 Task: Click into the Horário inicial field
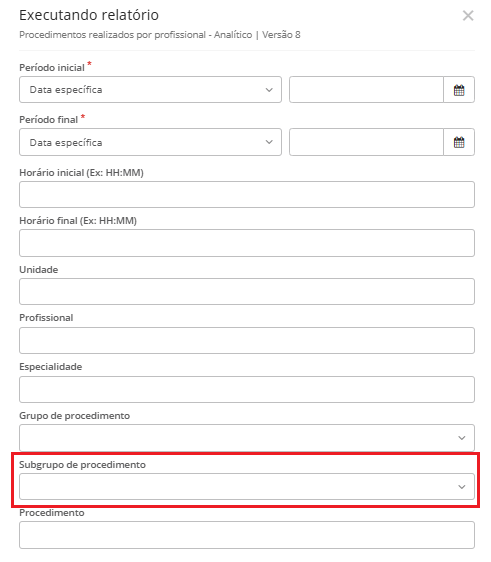[247, 194]
